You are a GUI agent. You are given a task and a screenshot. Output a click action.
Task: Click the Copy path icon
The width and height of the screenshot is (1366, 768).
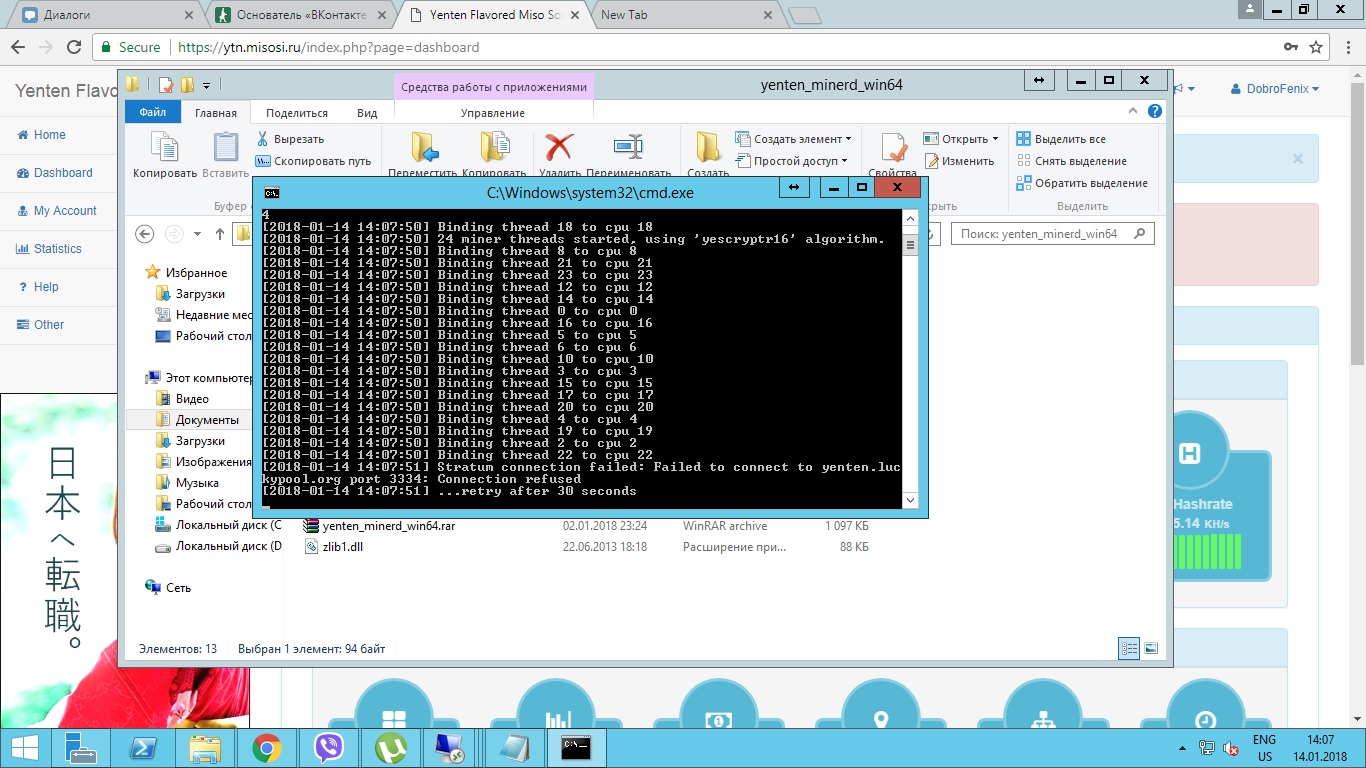(262, 161)
